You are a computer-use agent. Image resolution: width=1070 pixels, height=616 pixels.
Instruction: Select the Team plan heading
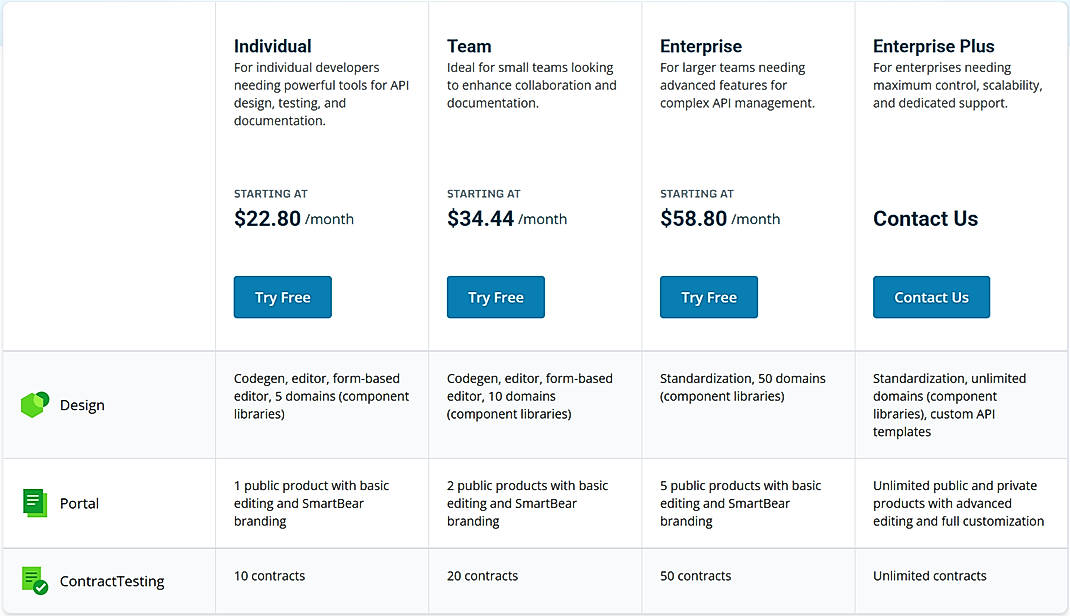click(469, 46)
